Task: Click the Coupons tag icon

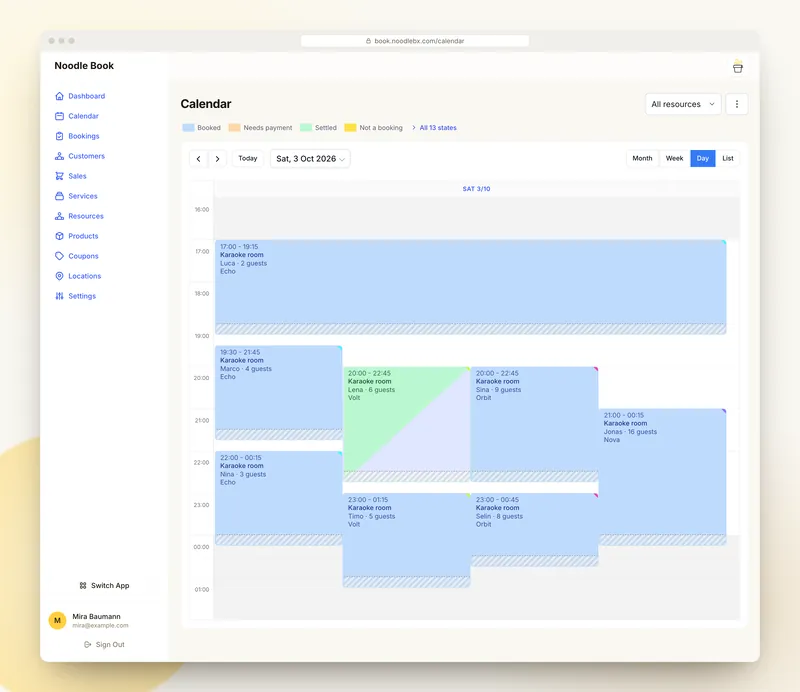Action: (x=59, y=256)
